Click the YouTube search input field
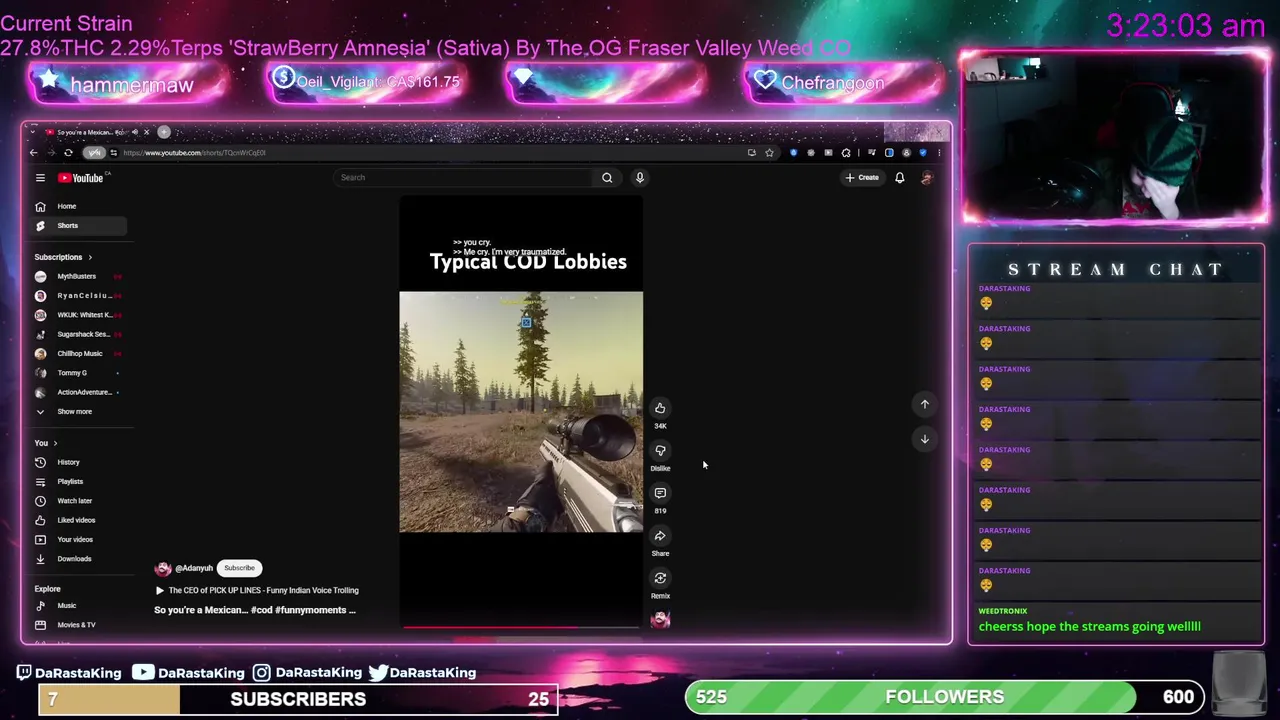Screen dimensions: 1280x720 [x=465, y=178]
